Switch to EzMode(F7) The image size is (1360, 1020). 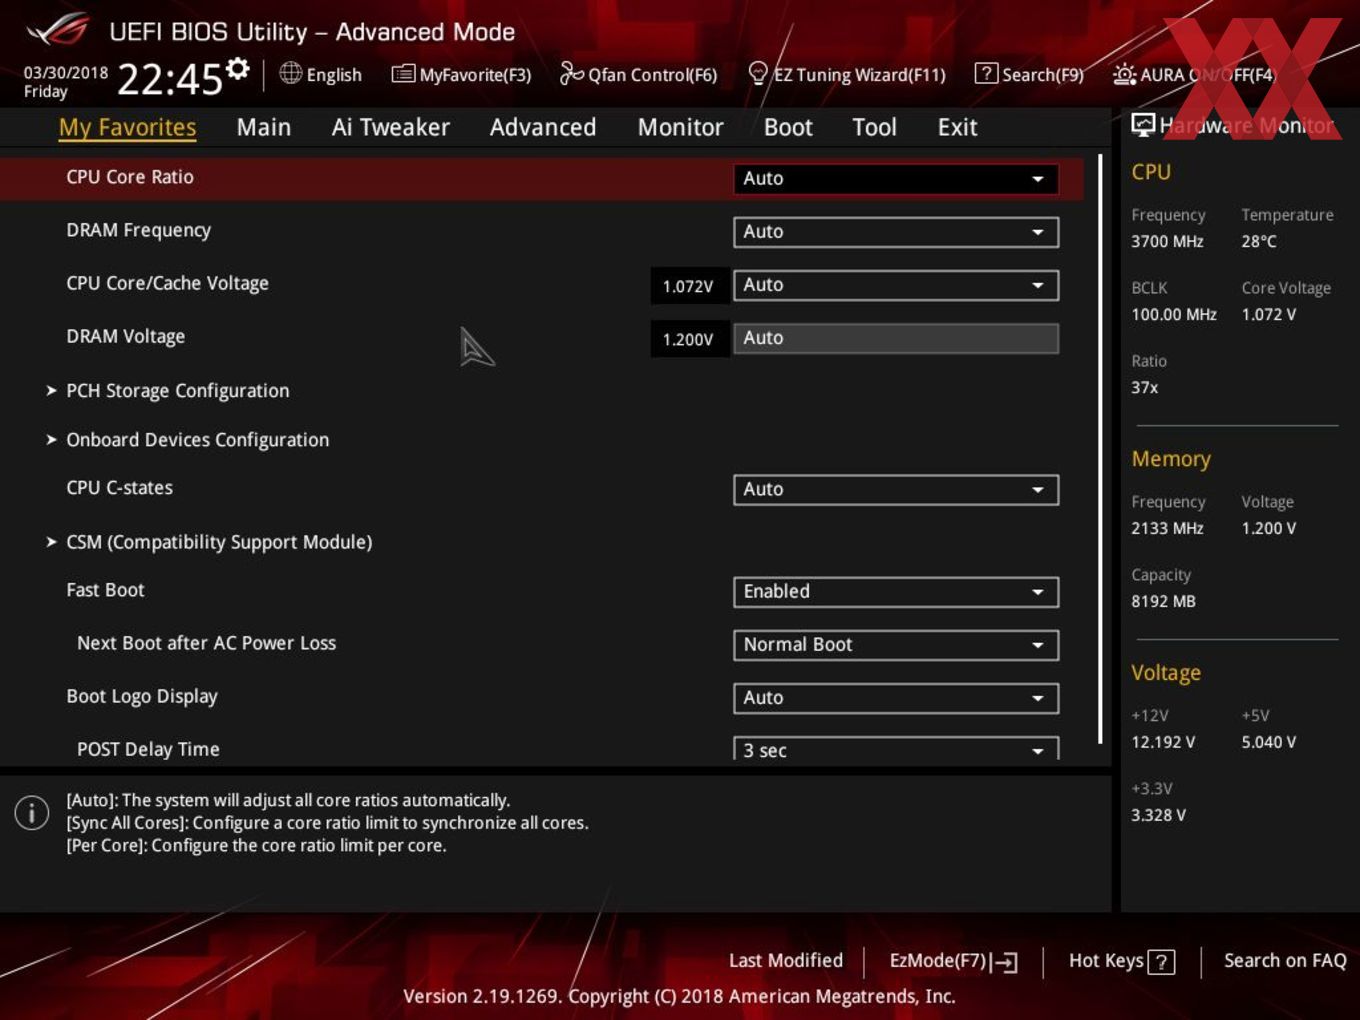953,961
